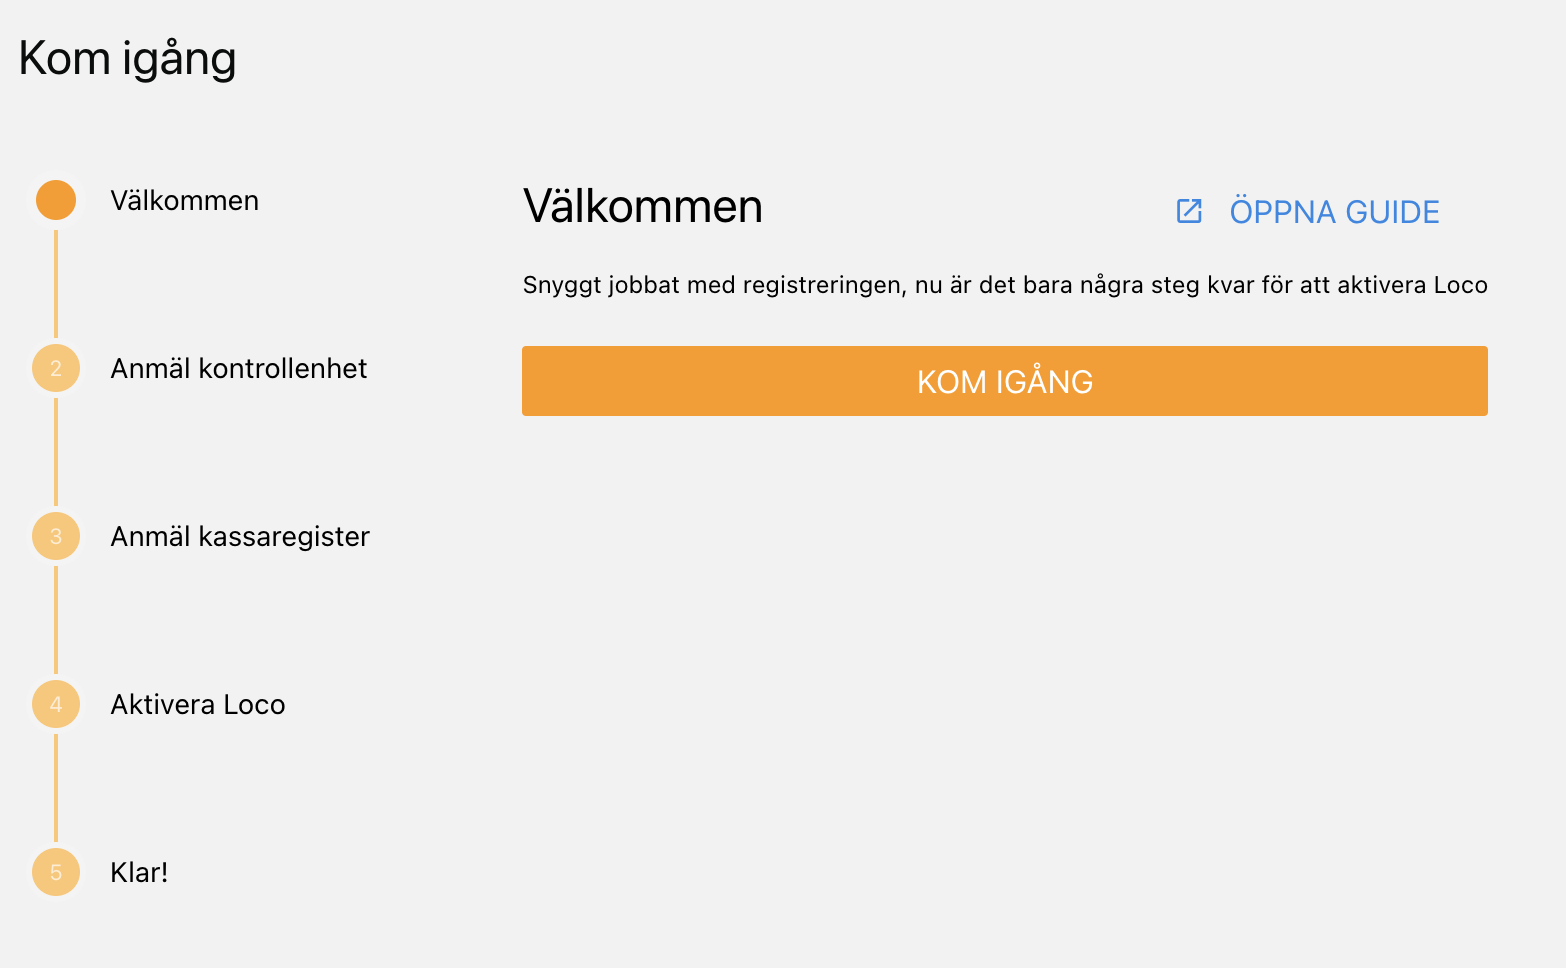Go to the Anmäl kontrollenhet step label
This screenshot has height=968, width=1566.
click(x=239, y=368)
